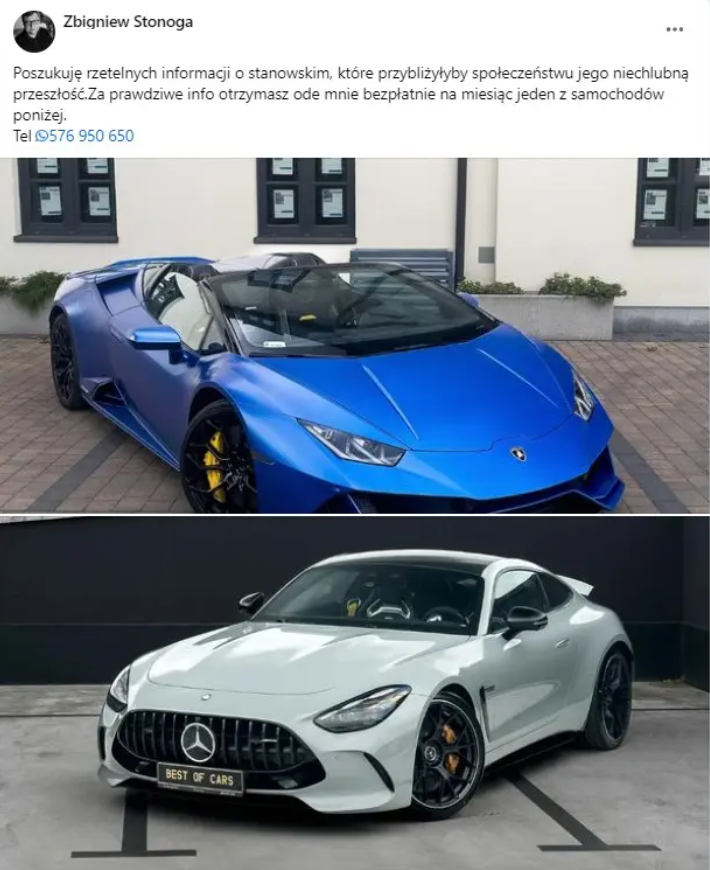Click the Mercedes star logo on the grille
This screenshot has height=870, width=710.
tap(198, 742)
